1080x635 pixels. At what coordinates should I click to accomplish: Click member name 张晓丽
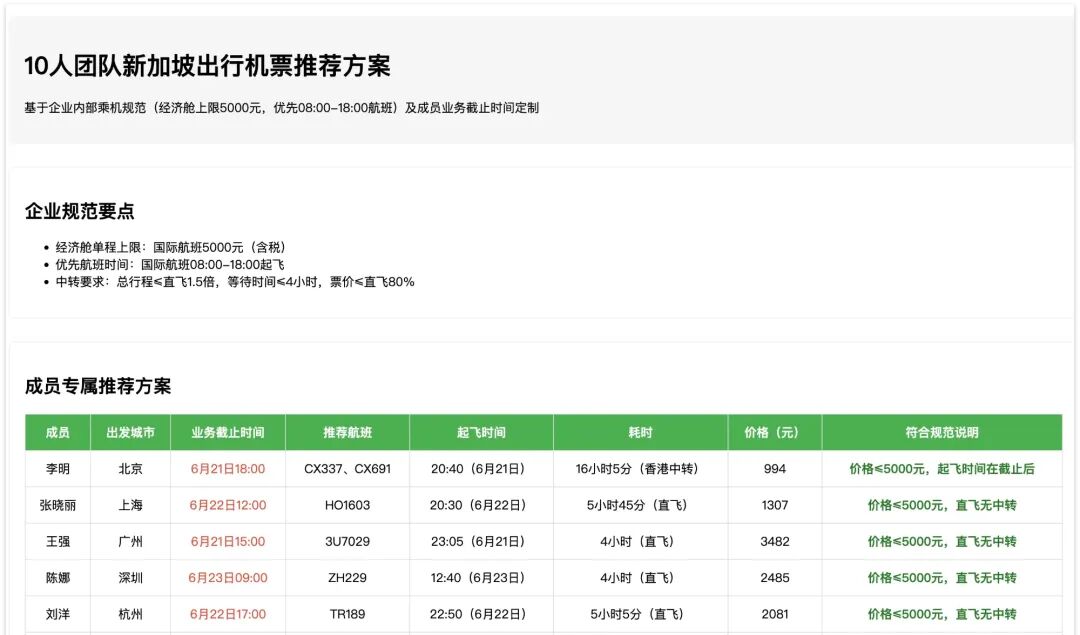[58, 506]
